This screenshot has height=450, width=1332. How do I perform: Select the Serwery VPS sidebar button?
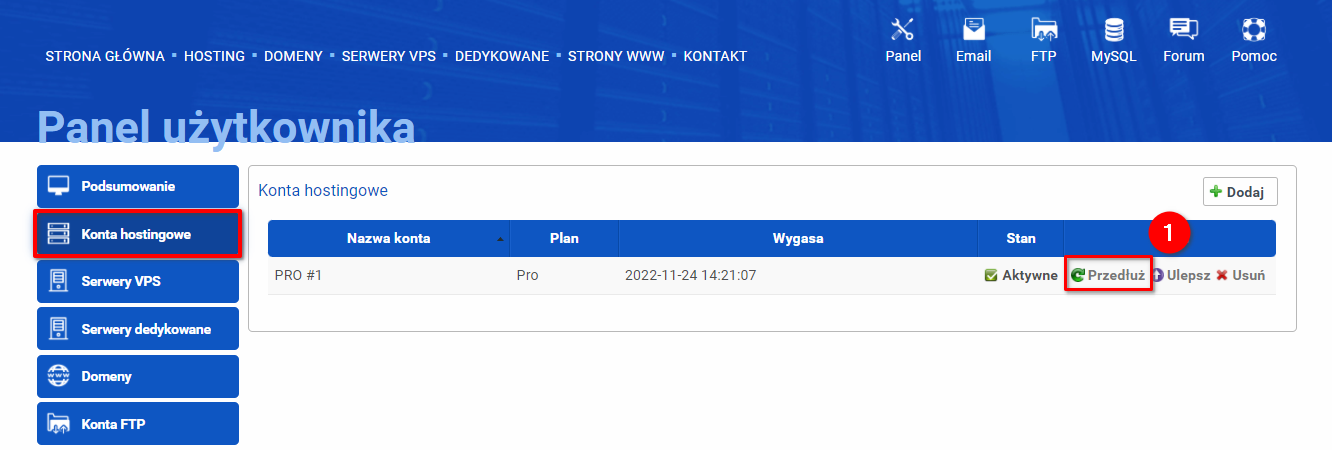coord(138,282)
